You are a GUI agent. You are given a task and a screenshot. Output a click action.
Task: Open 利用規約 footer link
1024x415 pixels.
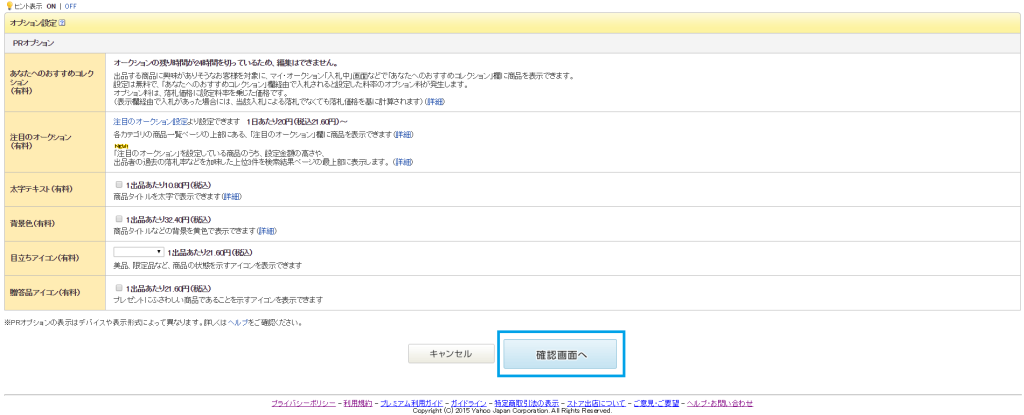[x=357, y=402]
